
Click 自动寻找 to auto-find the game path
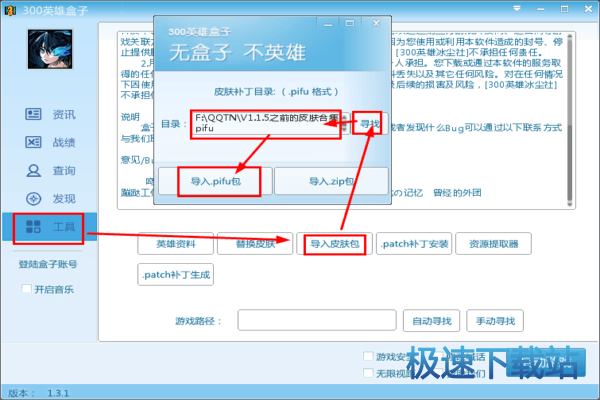click(432, 320)
